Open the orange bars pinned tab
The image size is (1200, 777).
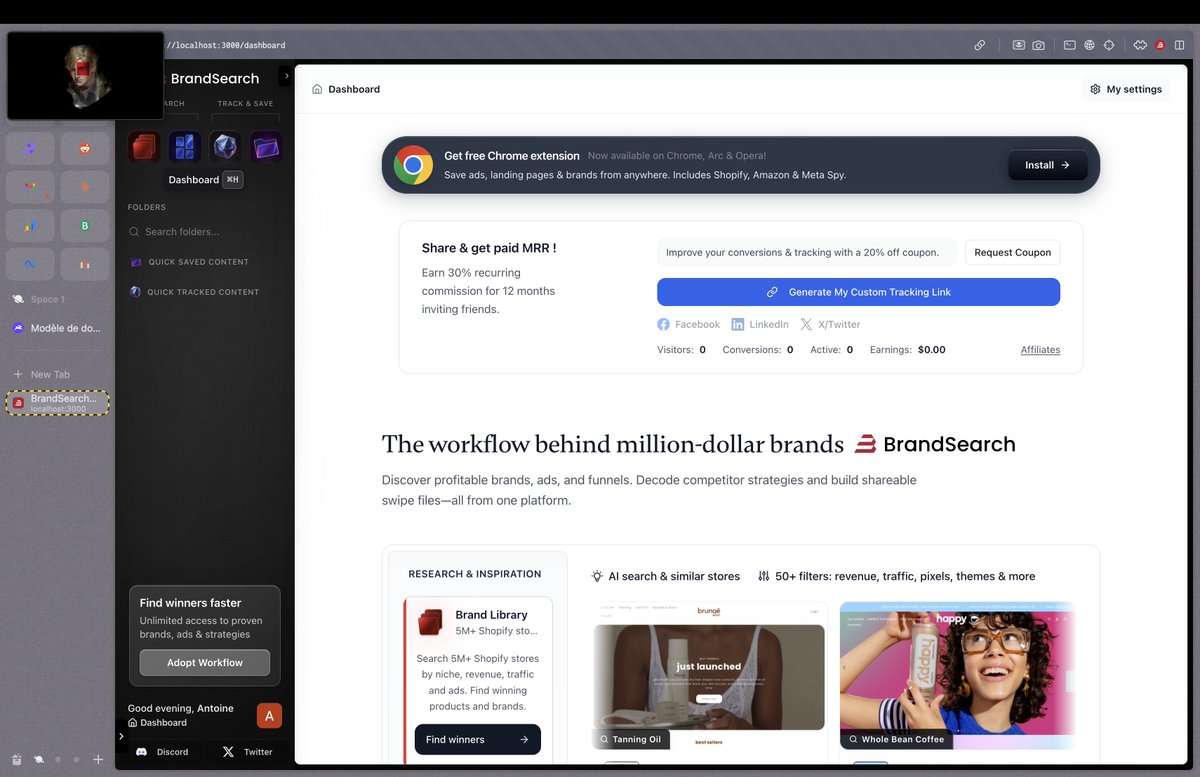[x=85, y=265]
